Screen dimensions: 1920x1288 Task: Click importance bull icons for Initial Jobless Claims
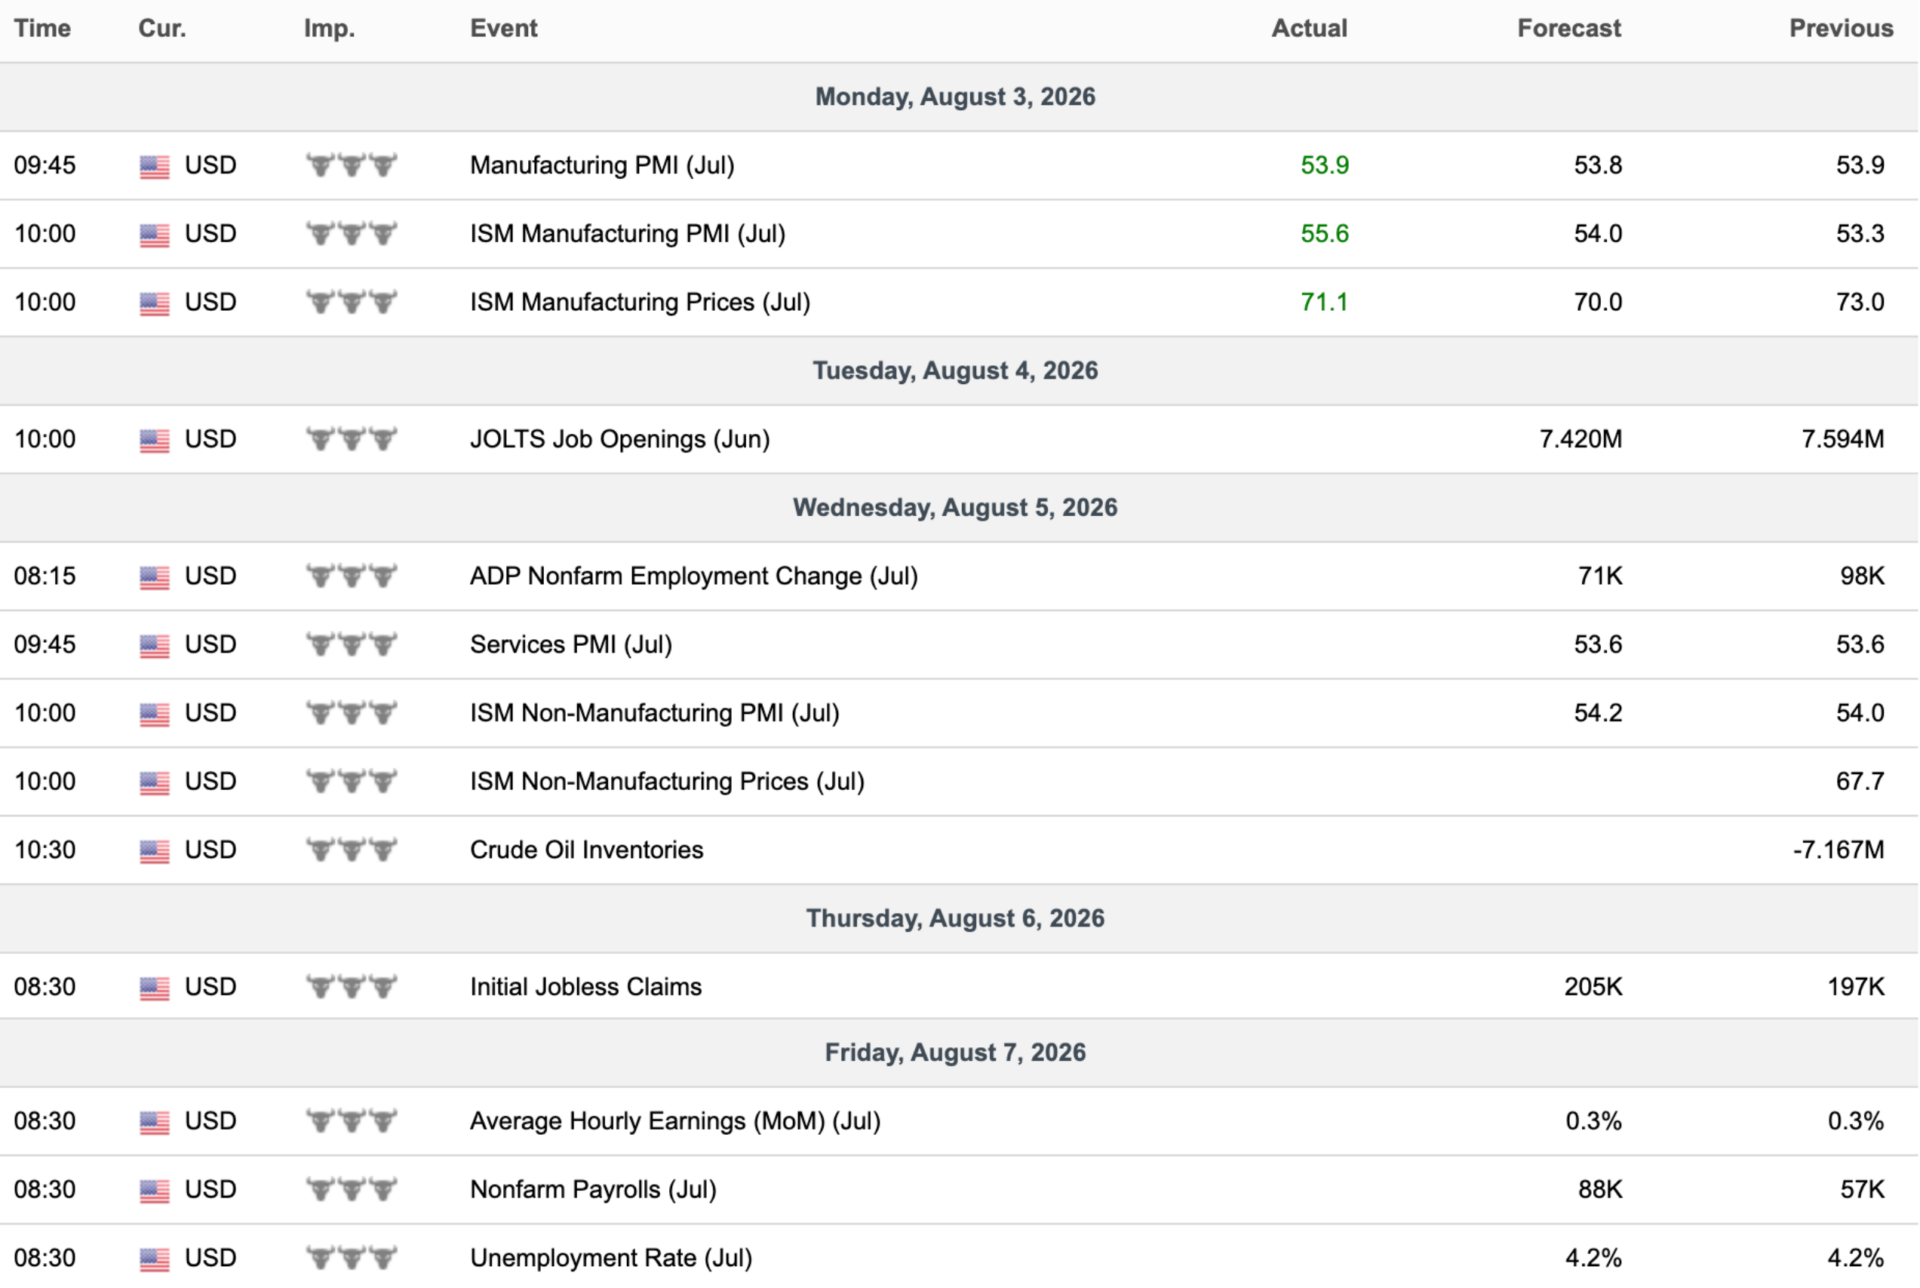[x=351, y=988]
